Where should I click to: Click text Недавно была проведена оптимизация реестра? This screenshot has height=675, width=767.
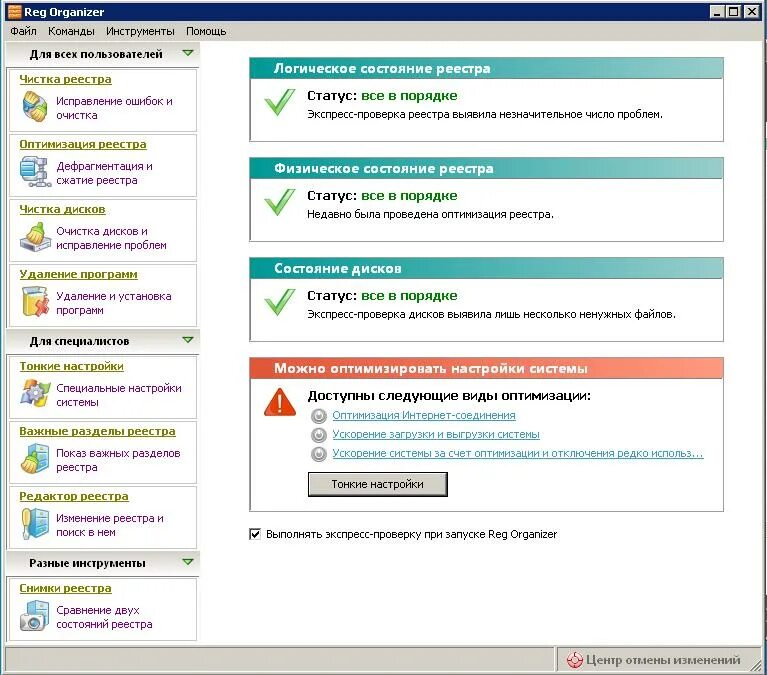430,214
